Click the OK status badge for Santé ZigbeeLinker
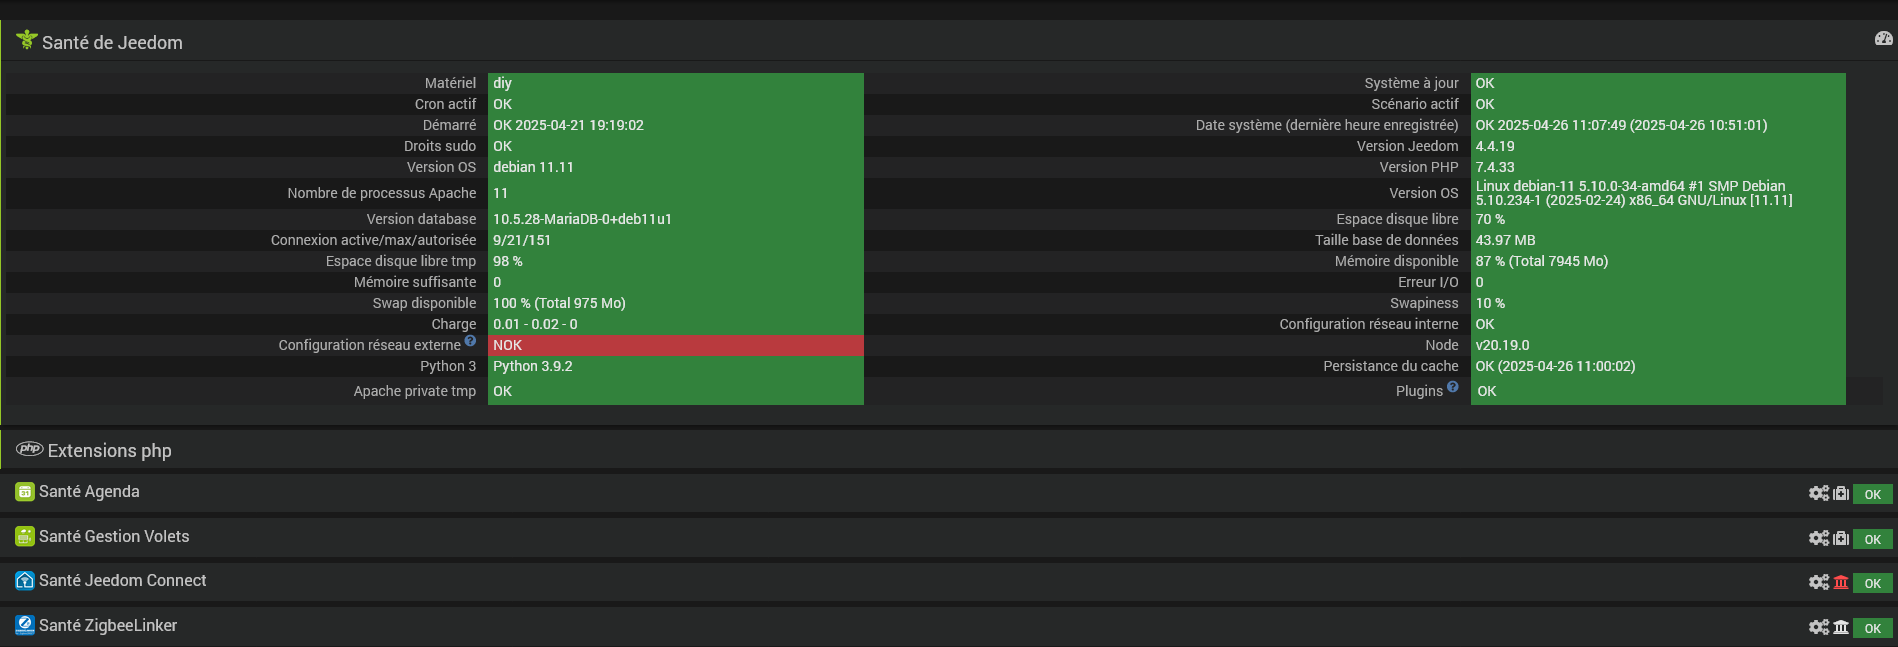Image resolution: width=1898 pixels, height=647 pixels. 1872,628
